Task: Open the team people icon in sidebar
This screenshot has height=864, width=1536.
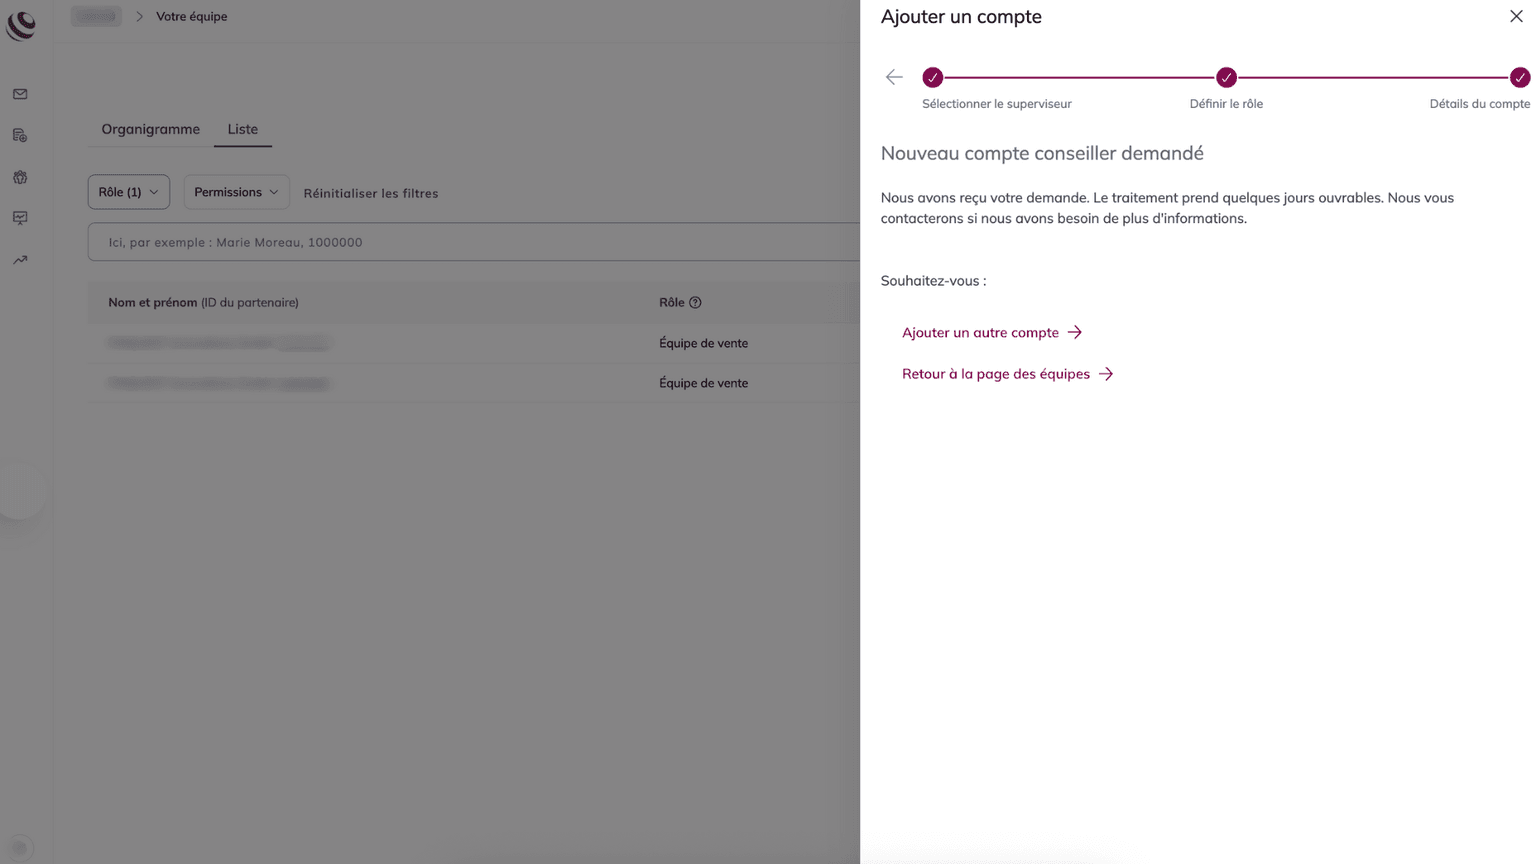Action: click(20, 177)
